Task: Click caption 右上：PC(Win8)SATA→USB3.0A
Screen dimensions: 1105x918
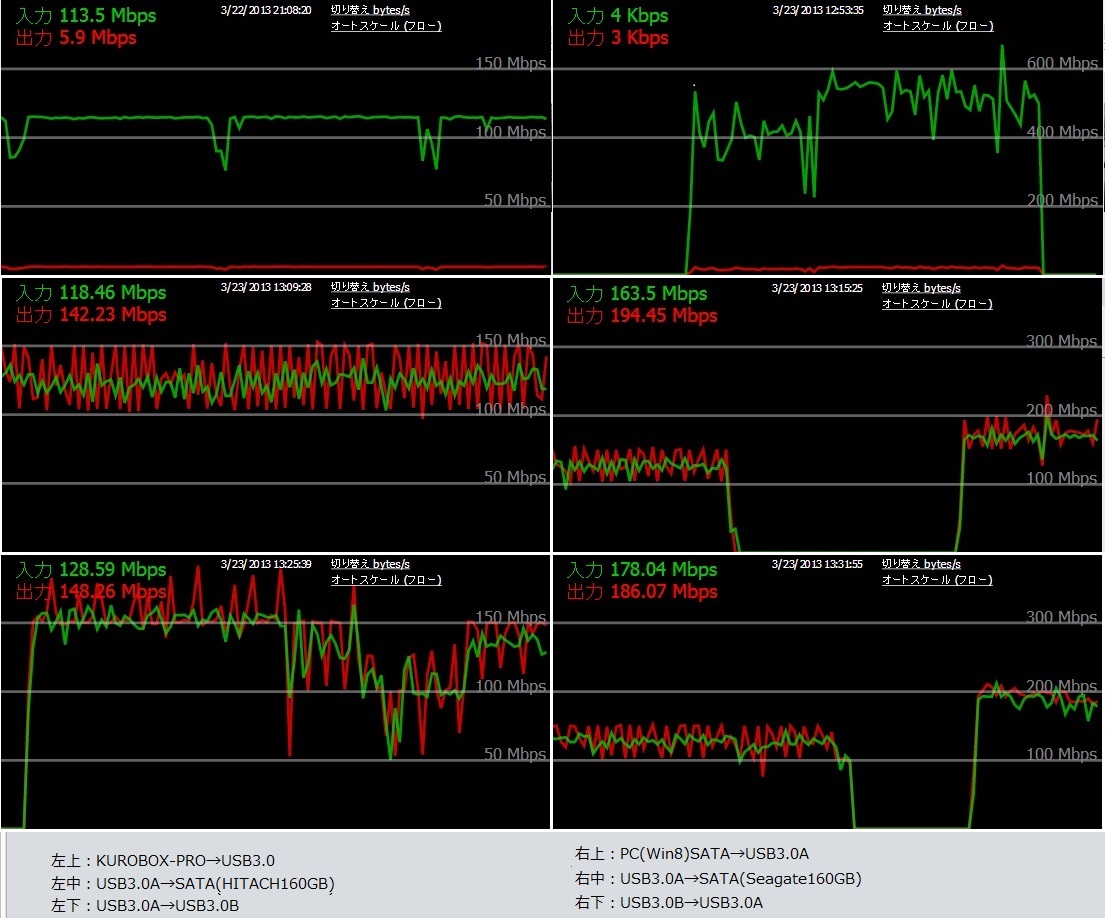Action: click(692, 854)
